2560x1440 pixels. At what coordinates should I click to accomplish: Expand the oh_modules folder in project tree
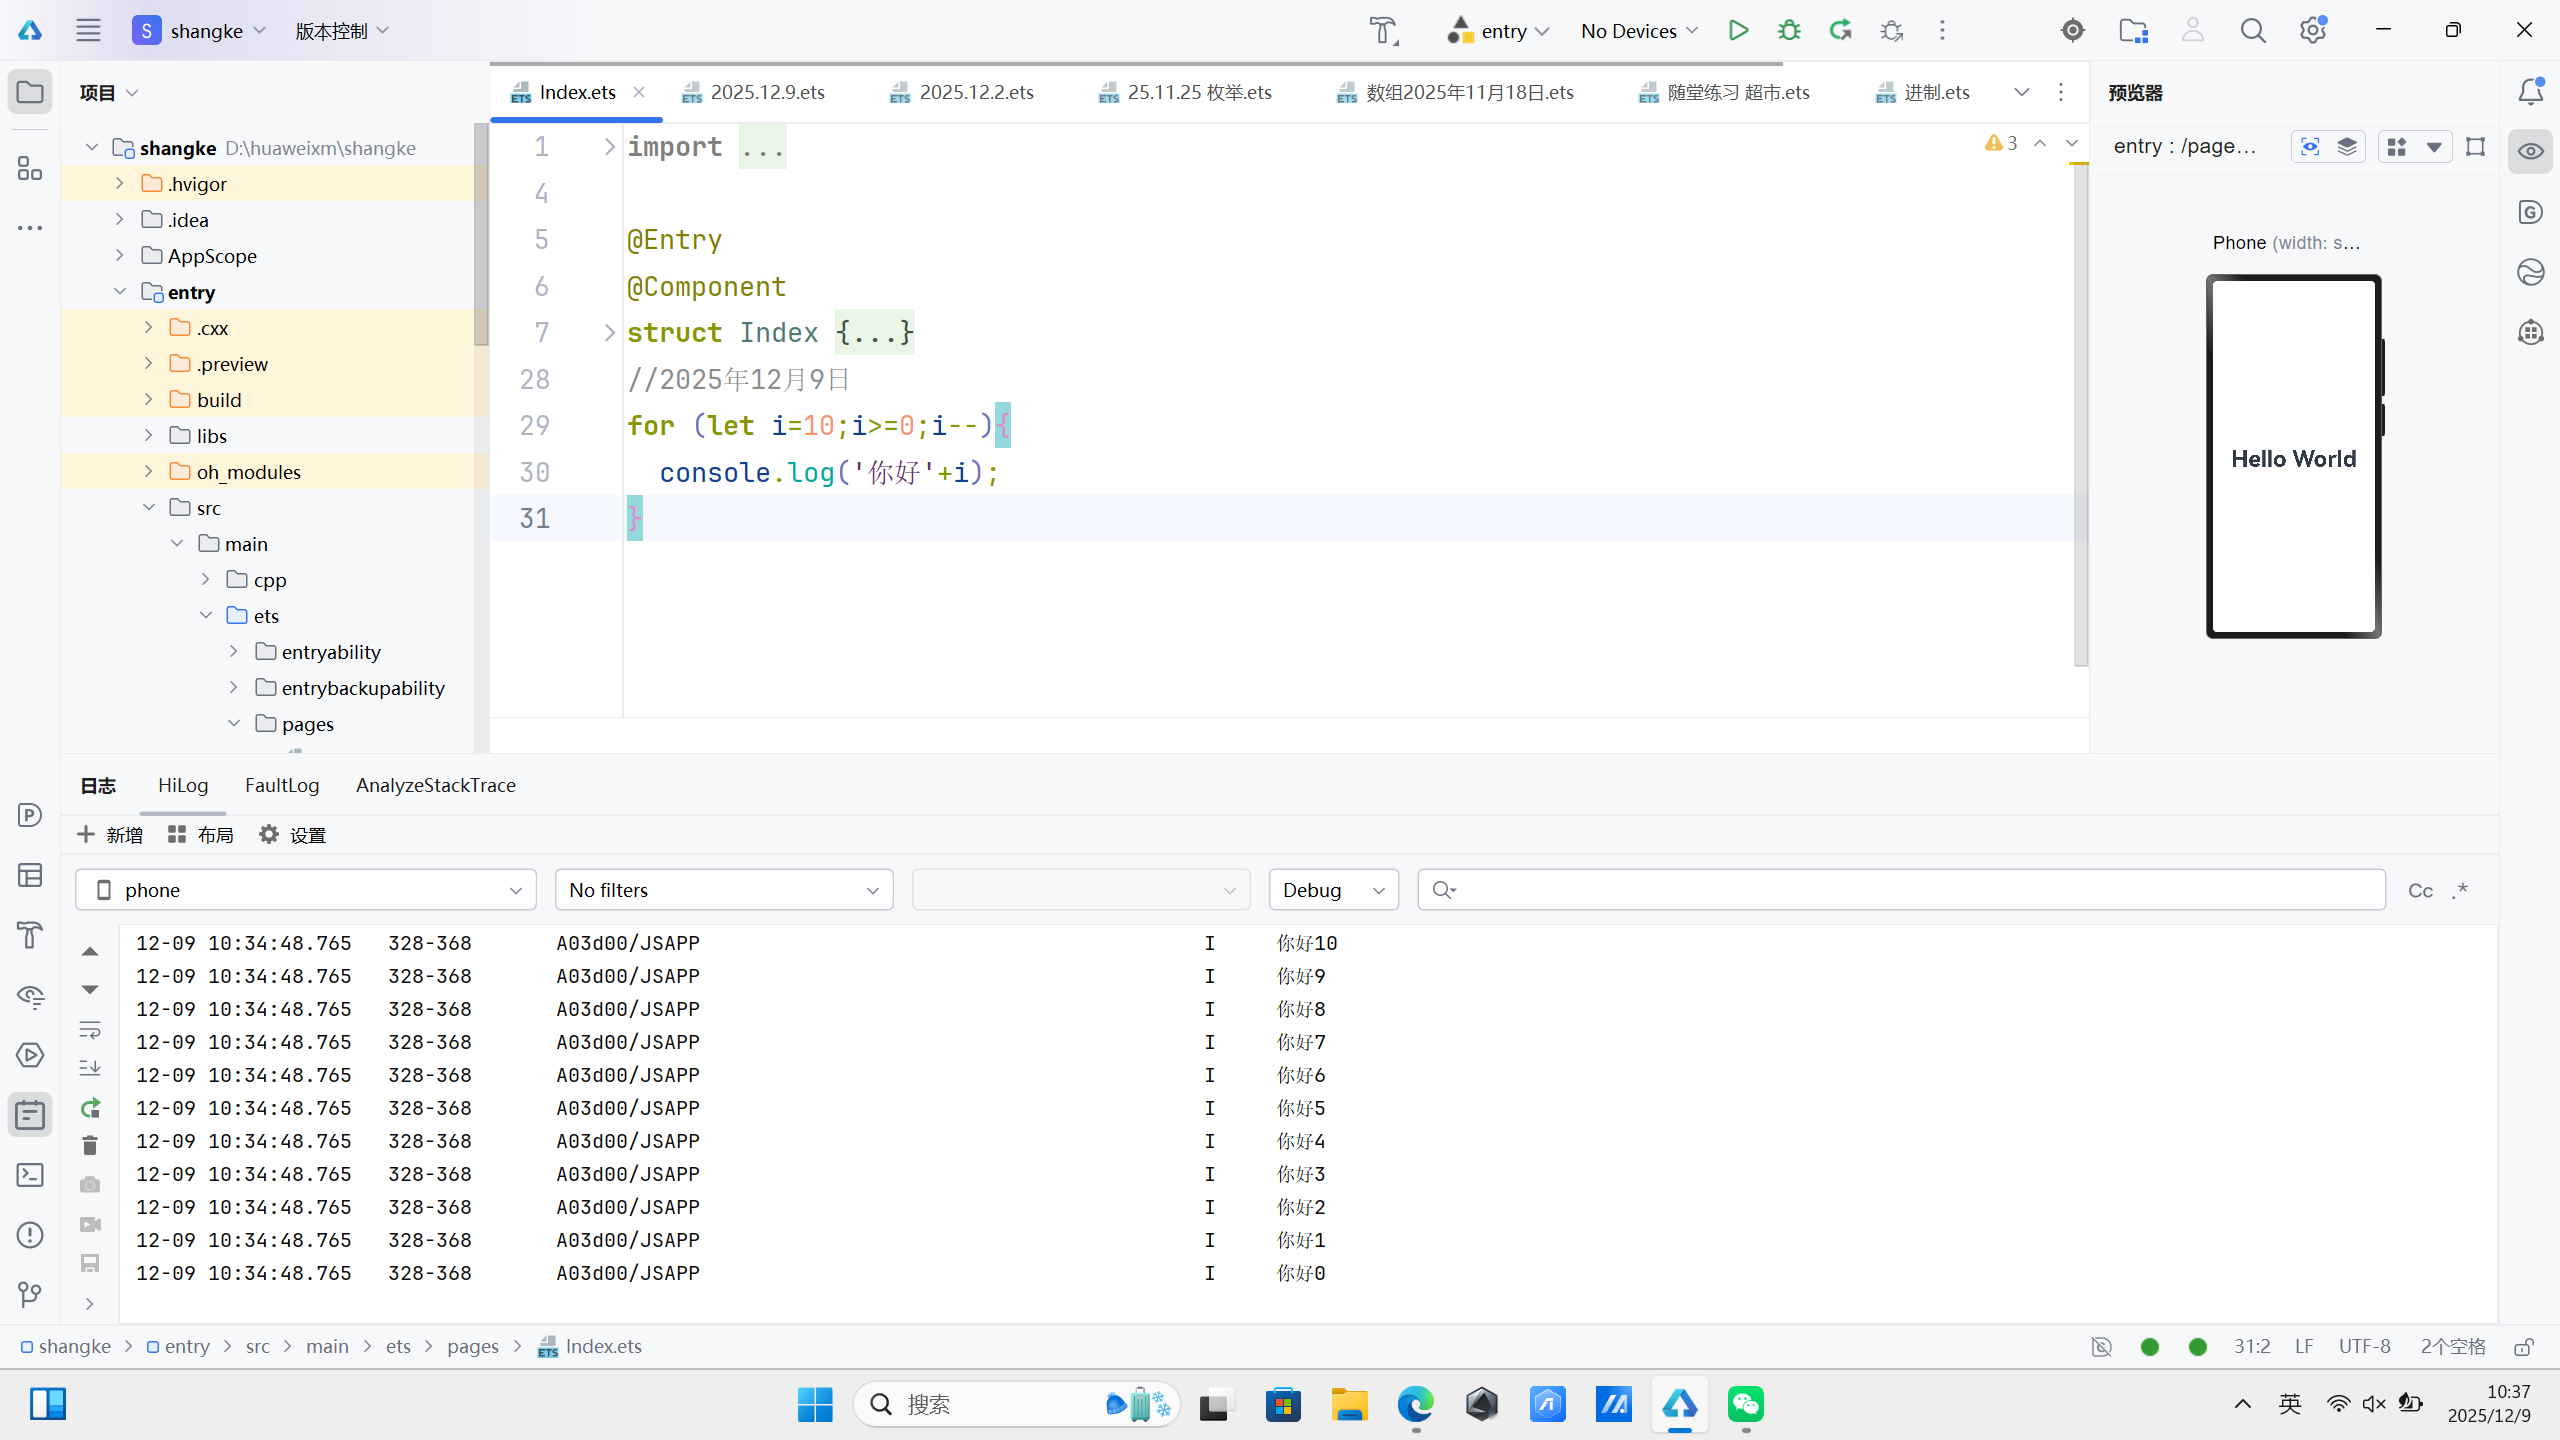click(149, 471)
